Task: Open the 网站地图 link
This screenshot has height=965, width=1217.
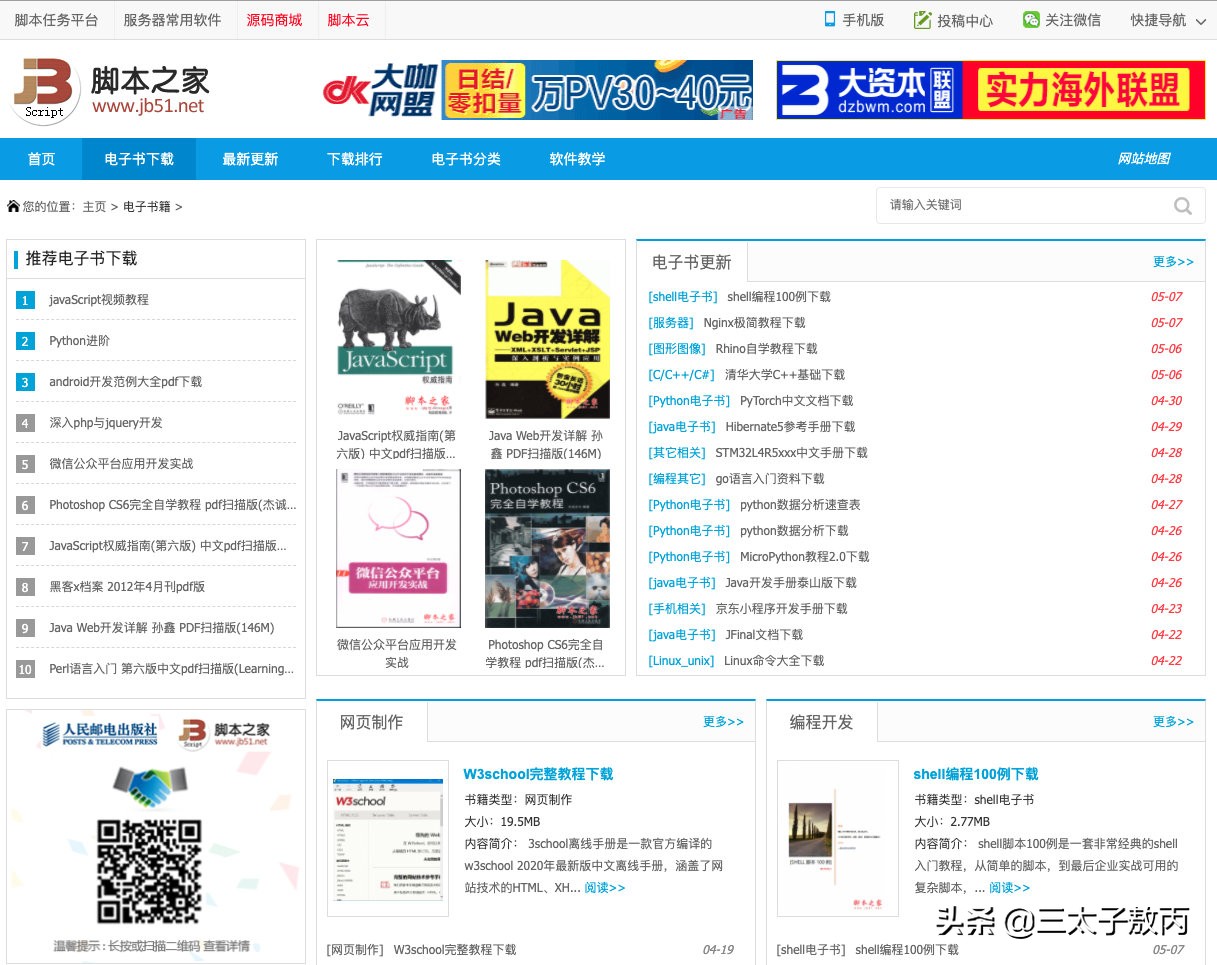Action: 1144,159
